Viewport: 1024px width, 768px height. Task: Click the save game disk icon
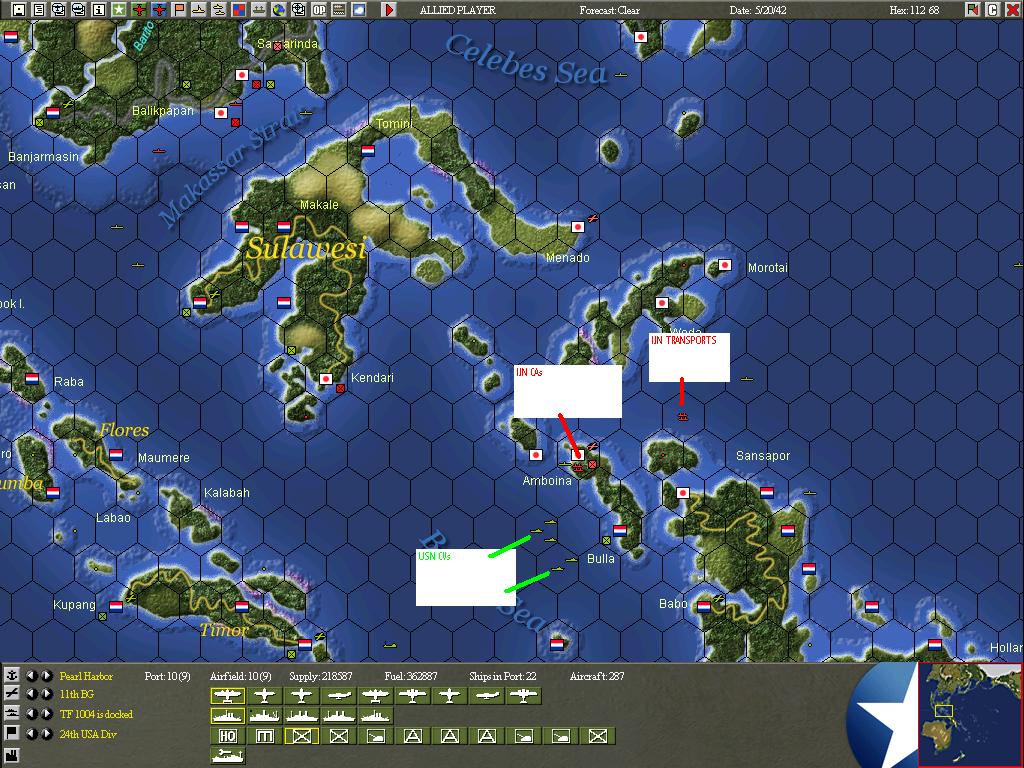click(x=19, y=10)
